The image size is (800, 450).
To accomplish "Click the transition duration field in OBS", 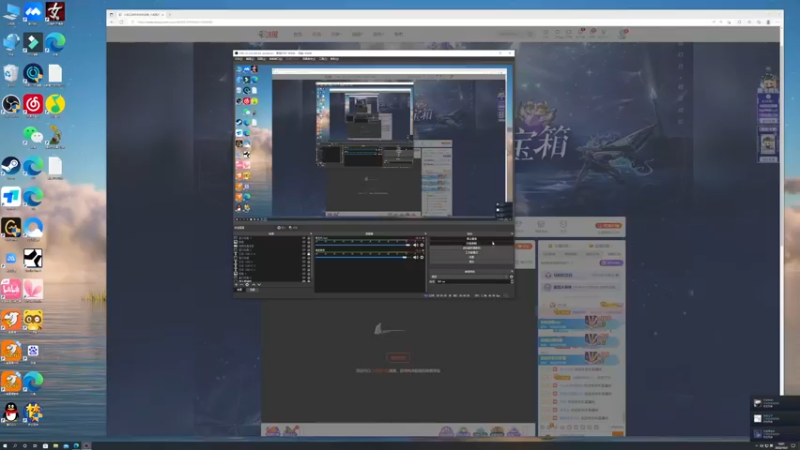I will click(473, 282).
